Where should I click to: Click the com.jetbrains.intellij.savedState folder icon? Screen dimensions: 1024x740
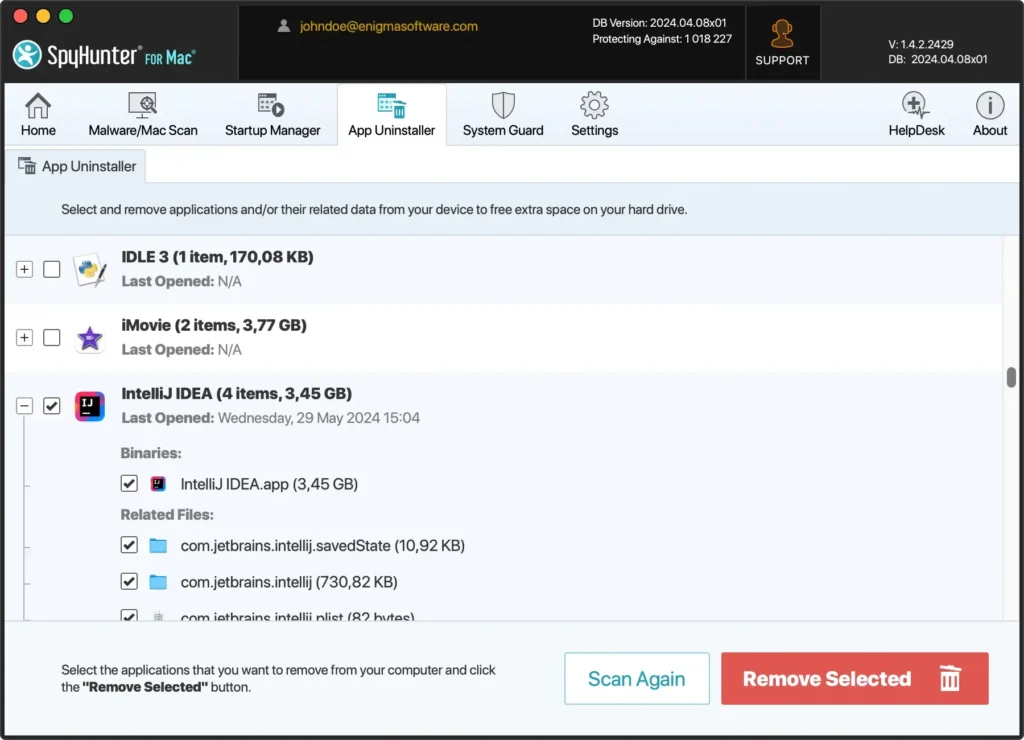click(158, 545)
